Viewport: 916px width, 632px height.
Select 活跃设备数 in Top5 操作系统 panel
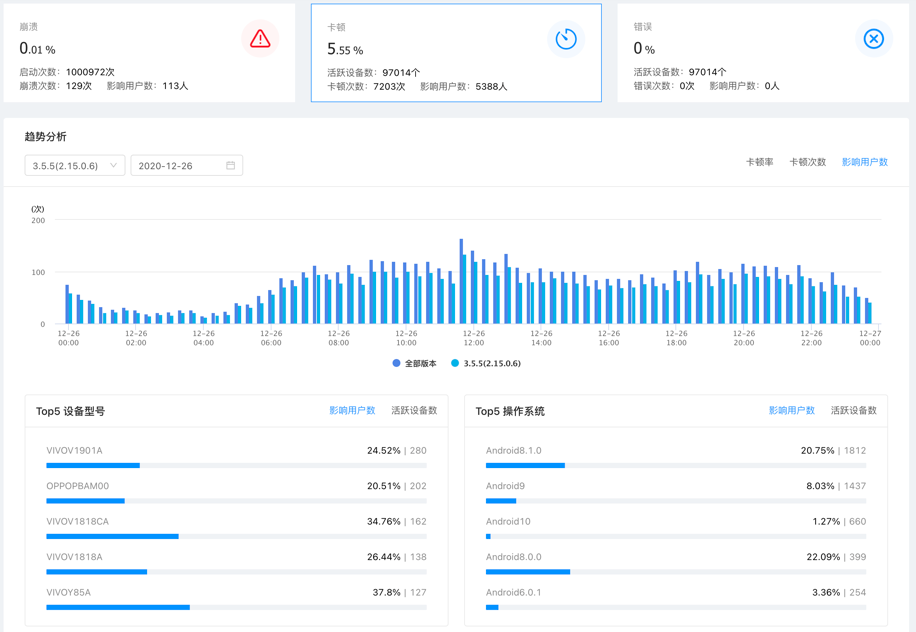[853, 411]
